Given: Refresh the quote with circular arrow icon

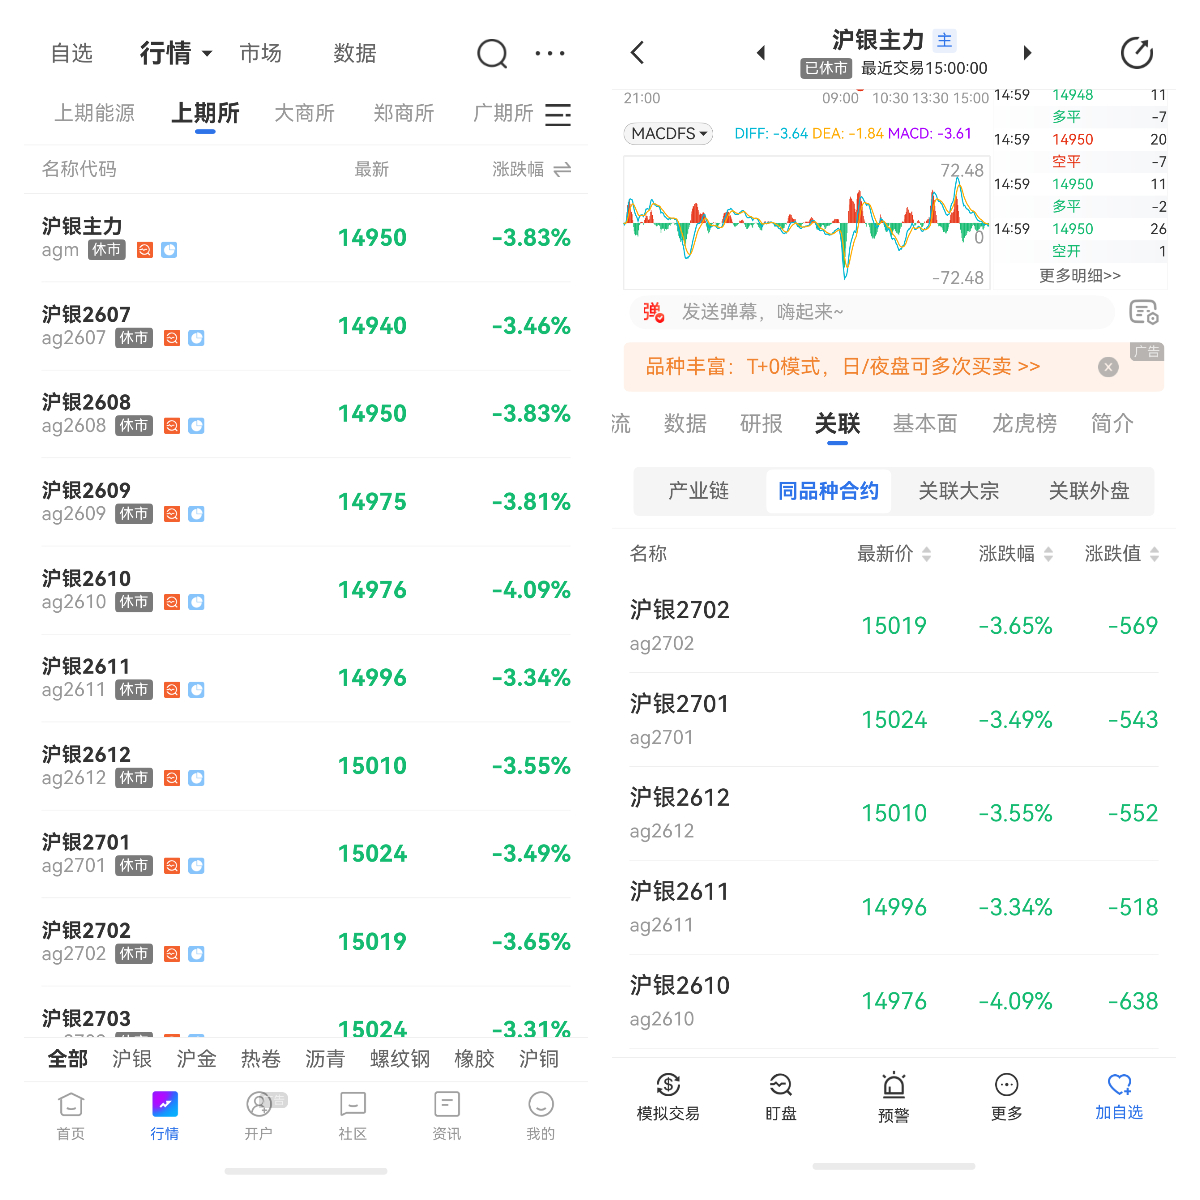Looking at the screenshot, I should 1137,53.
